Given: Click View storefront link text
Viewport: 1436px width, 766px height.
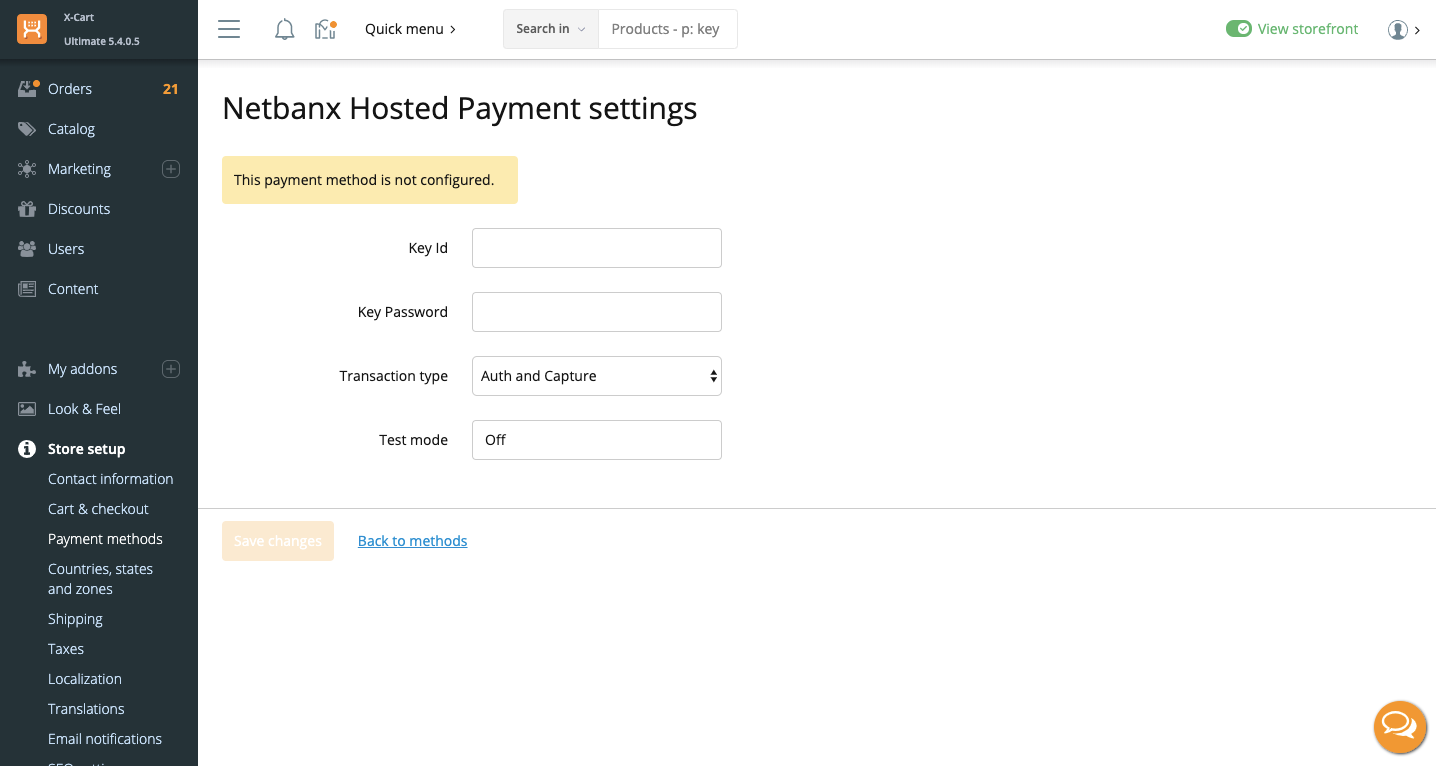Looking at the screenshot, I should [1308, 29].
